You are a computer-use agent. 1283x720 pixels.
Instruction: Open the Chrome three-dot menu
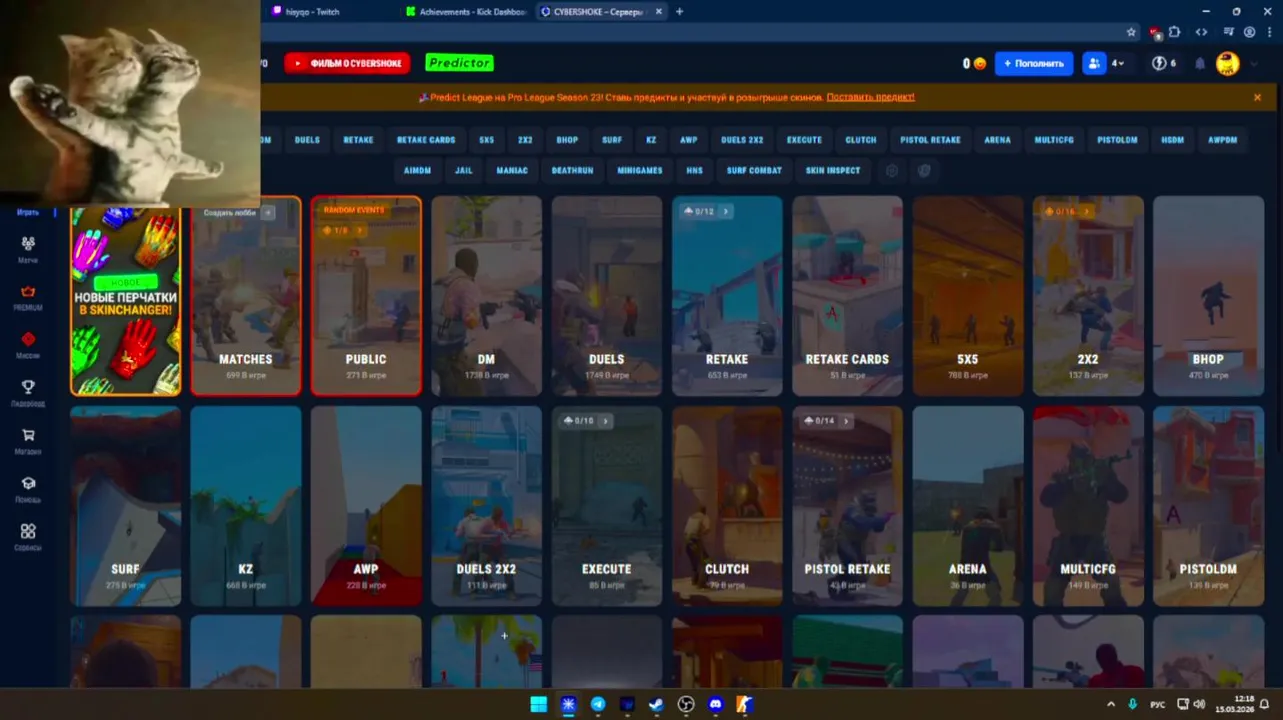coord(1269,32)
